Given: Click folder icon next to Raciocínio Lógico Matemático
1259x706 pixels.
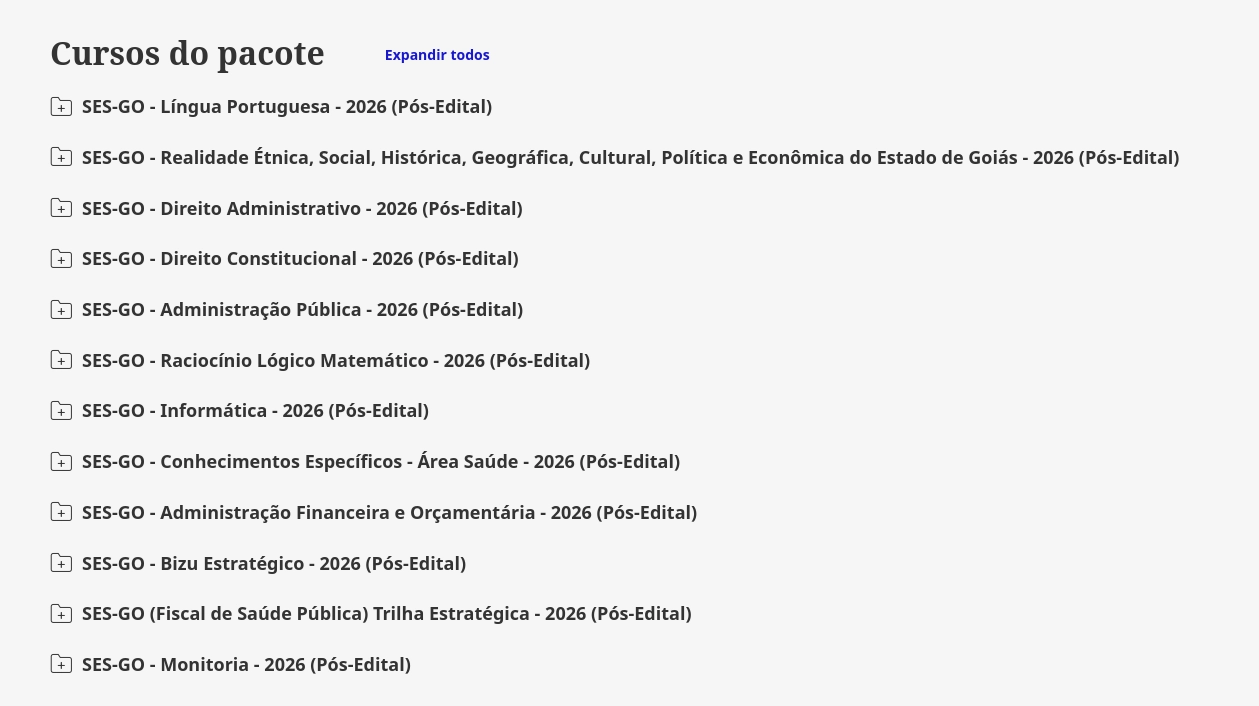Looking at the screenshot, I should click(x=61, y=360).
